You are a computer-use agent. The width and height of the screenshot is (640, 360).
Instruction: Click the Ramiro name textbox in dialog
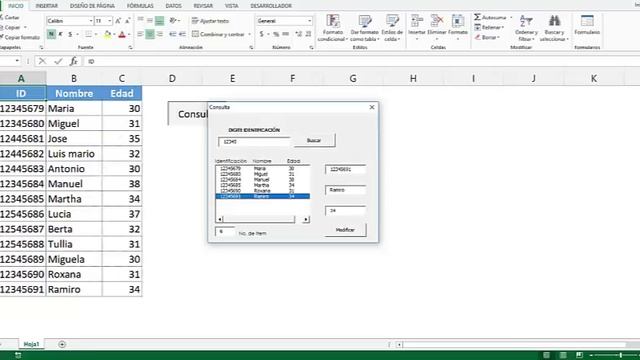point(345,190)
